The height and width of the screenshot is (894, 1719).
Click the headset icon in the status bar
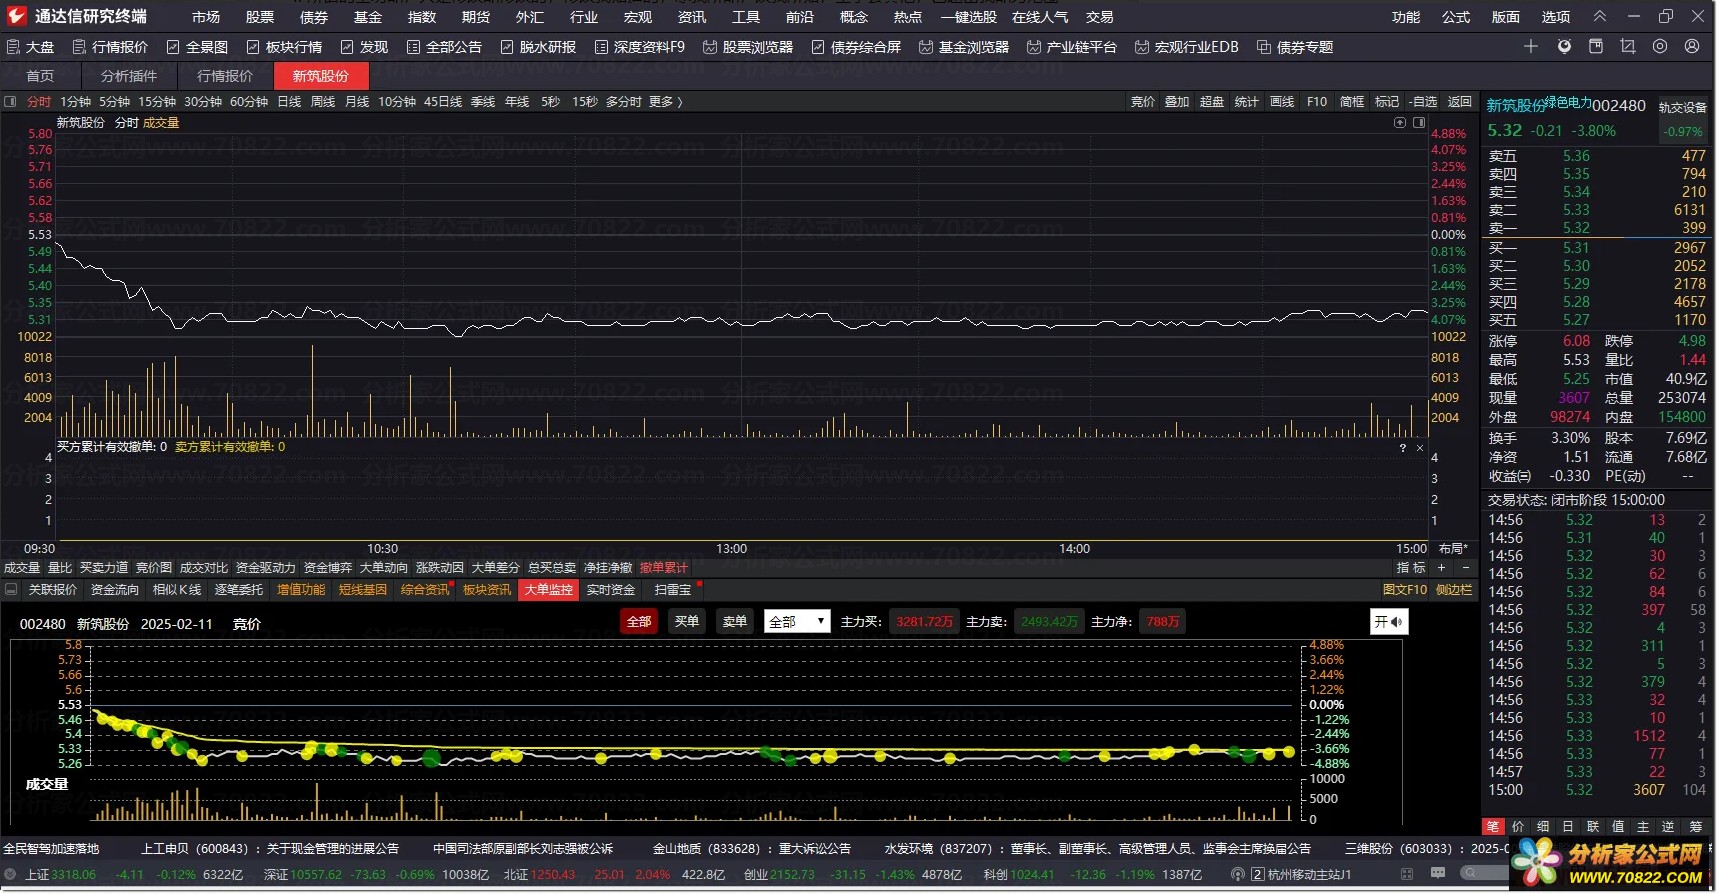1238,874
